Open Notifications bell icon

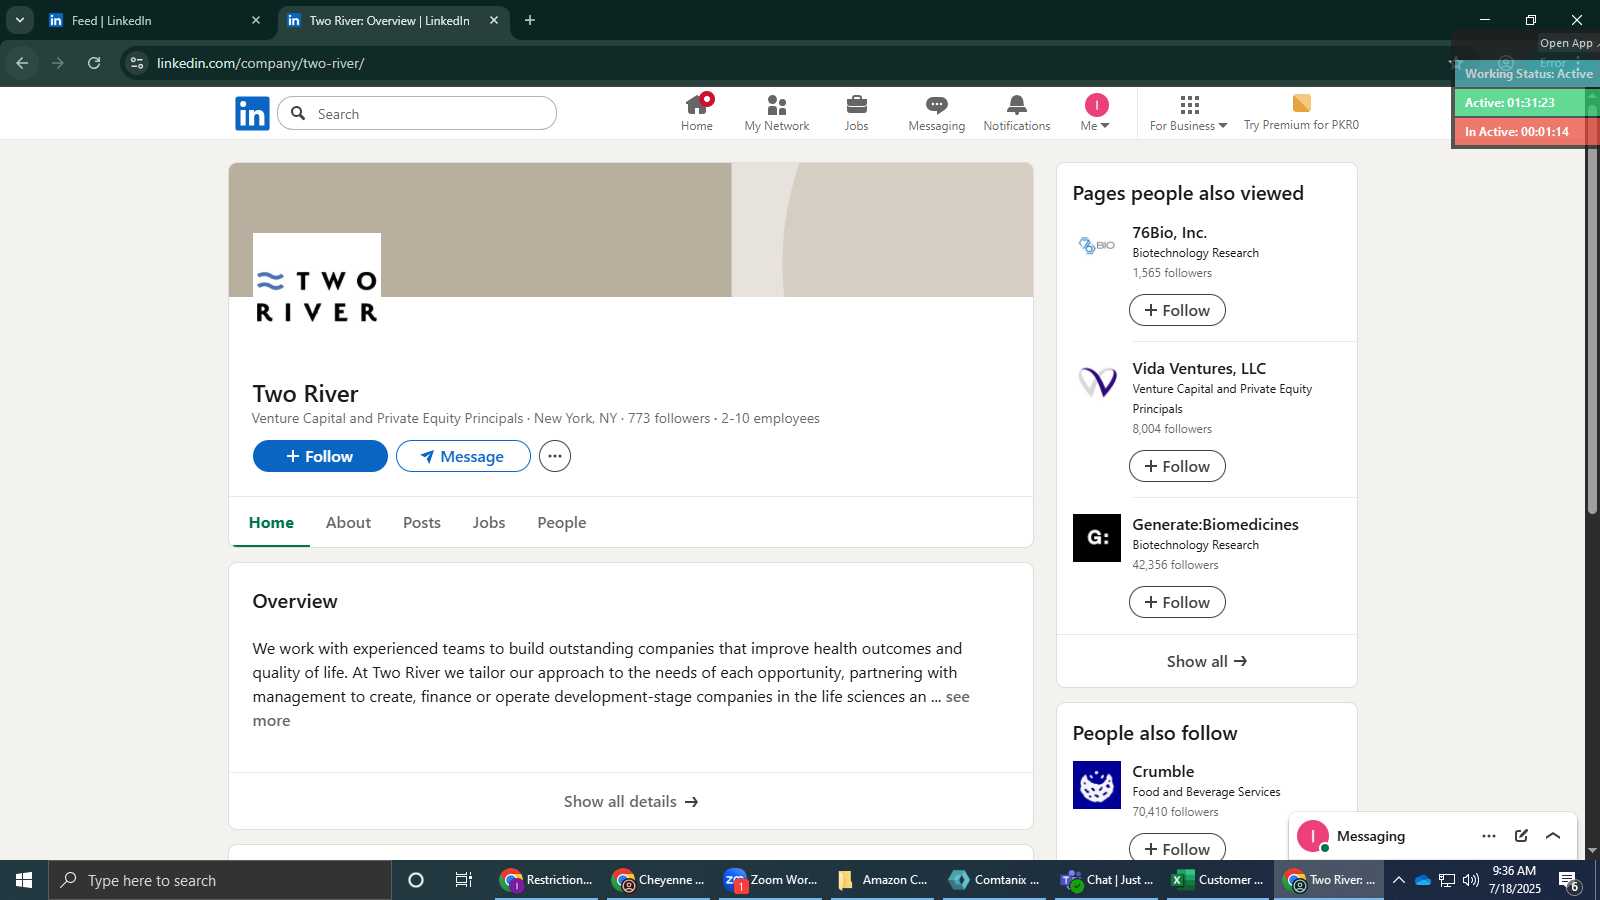(x=1017, y=113)
